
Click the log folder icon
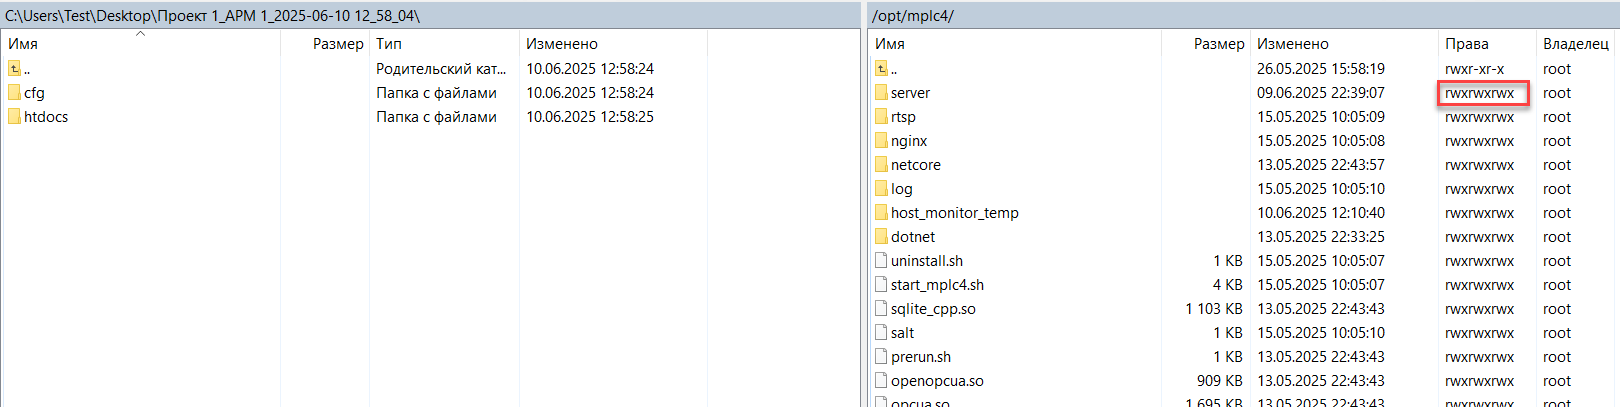click(x=881, y=188)
